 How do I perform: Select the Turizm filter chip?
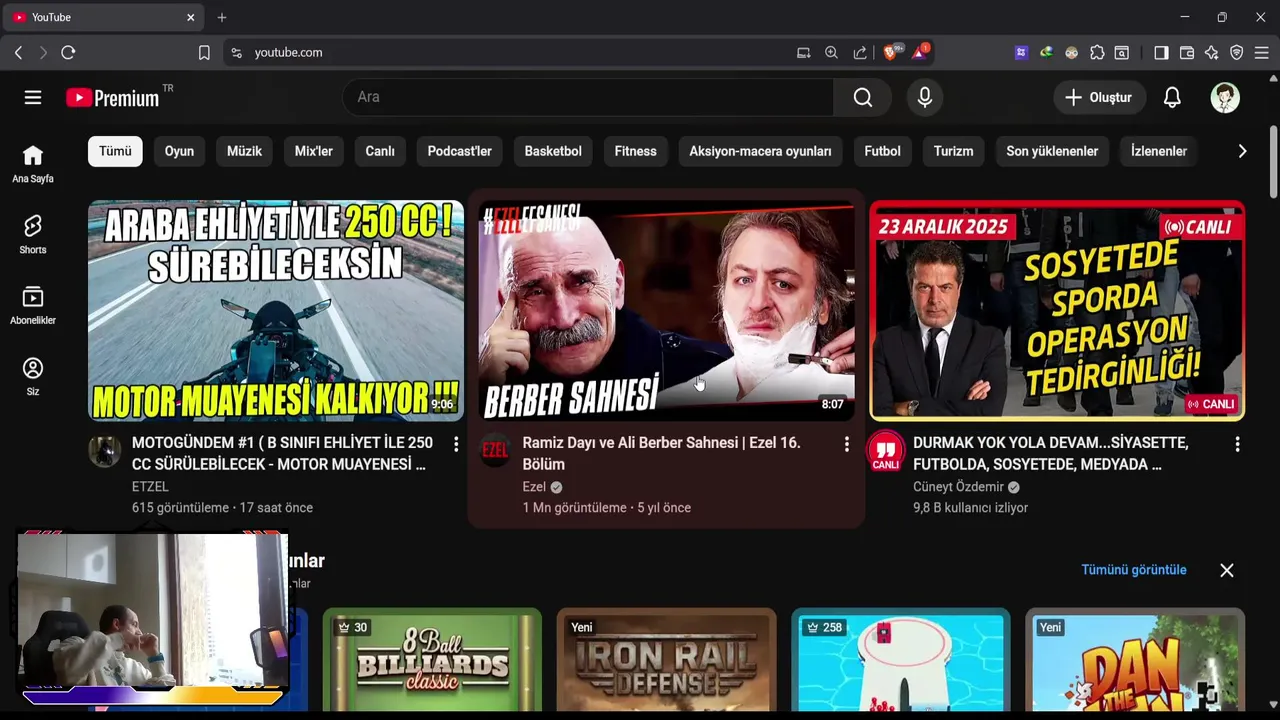pos(953,151)
